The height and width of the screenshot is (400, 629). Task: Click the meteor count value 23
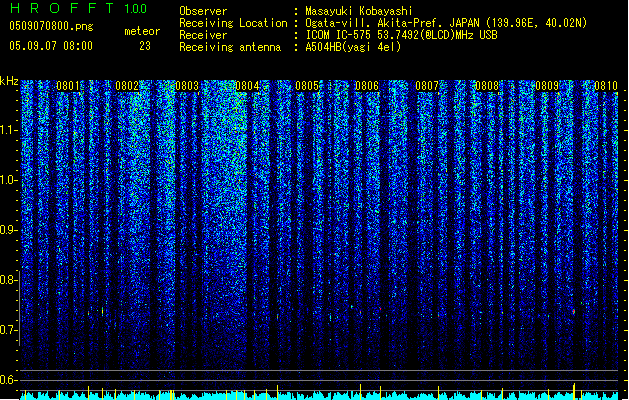(145, 46)
